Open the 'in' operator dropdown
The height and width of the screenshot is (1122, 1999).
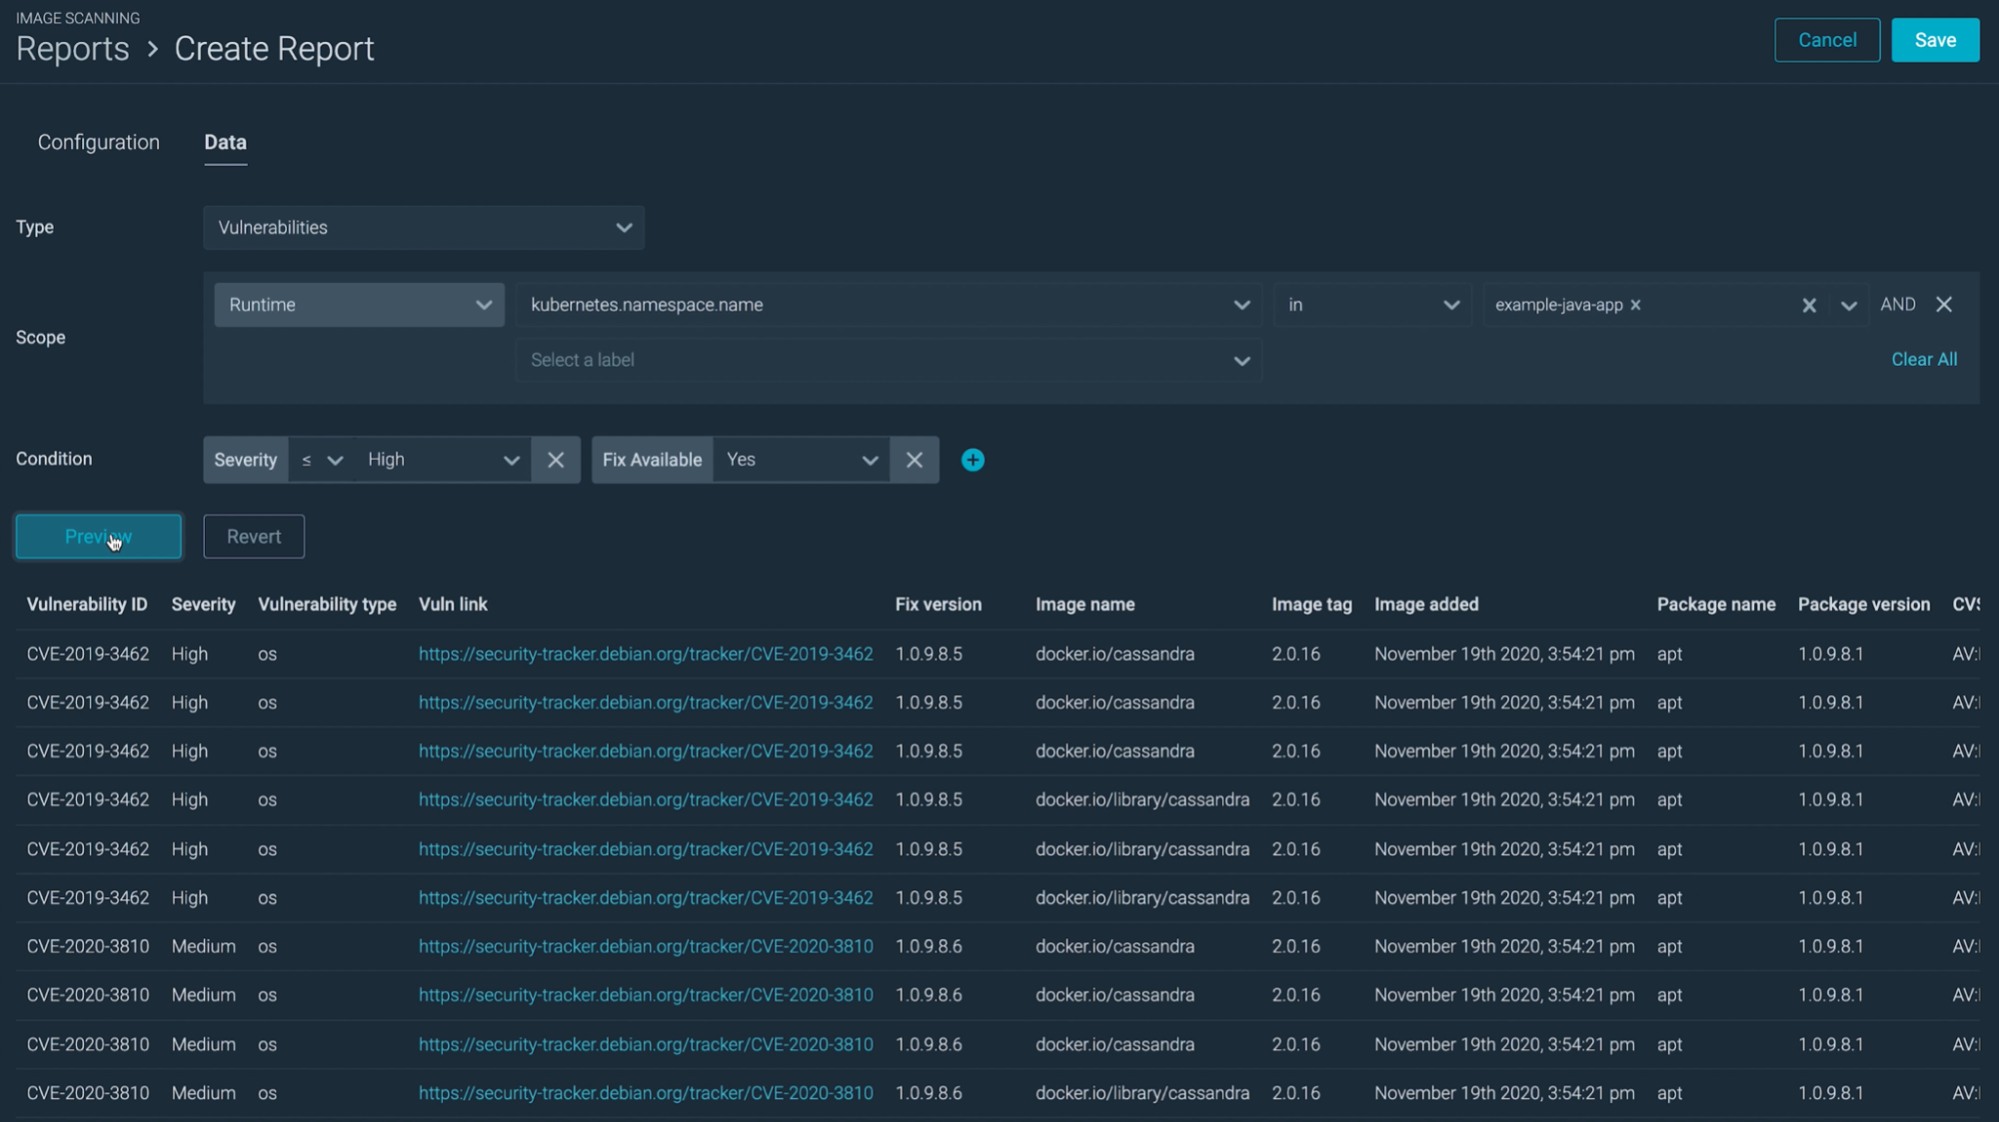1371,305
